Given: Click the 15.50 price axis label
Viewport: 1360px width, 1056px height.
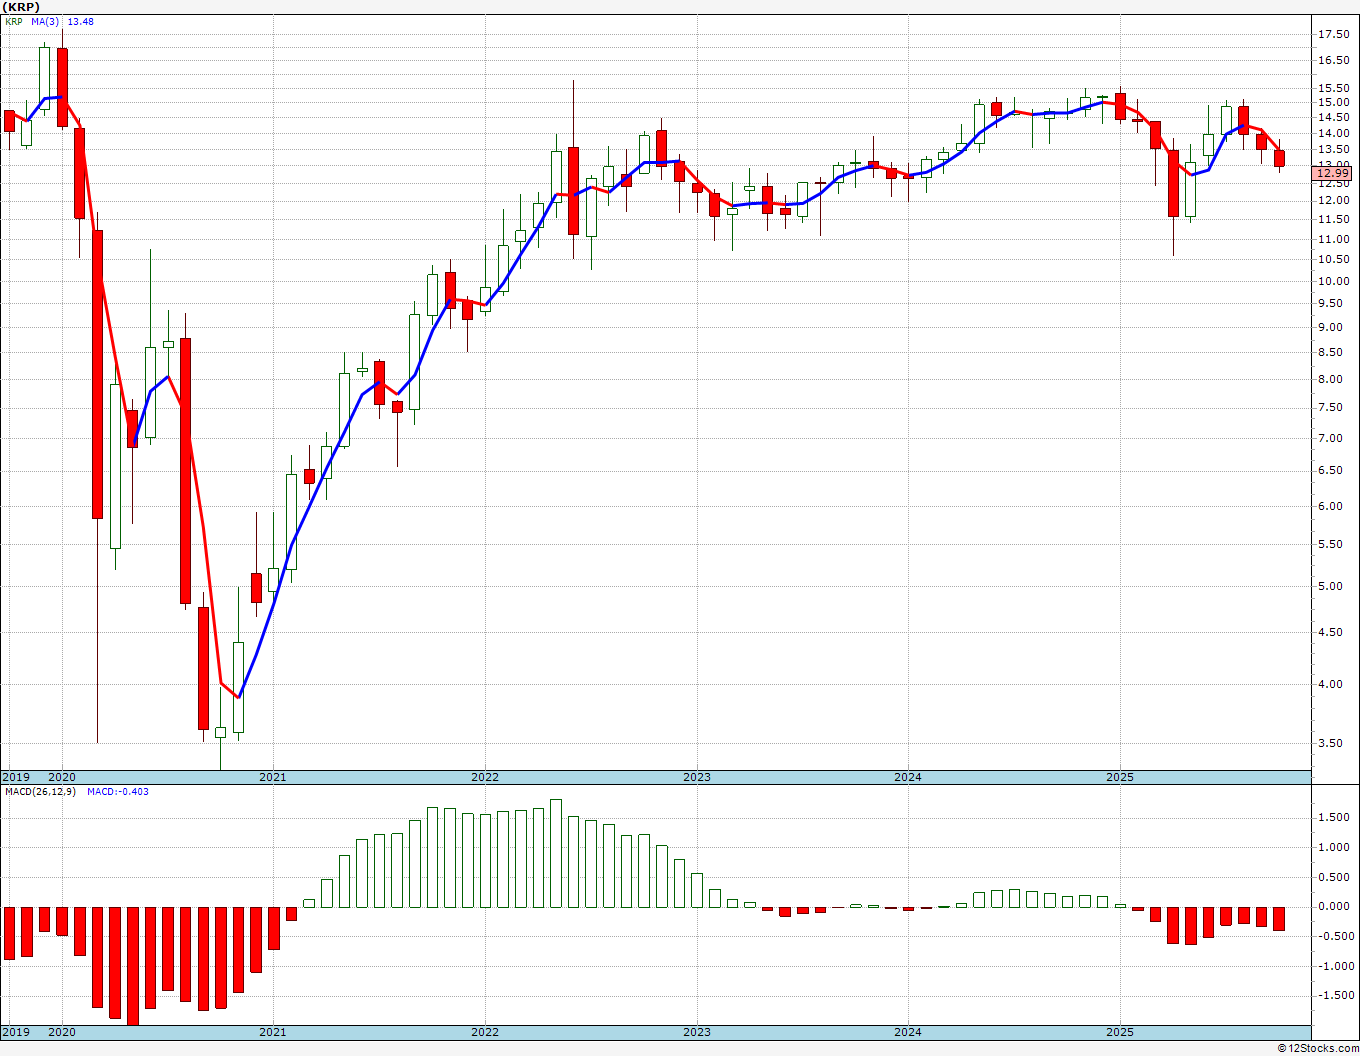Looking at the screenshot, I should coord(1333,88).
